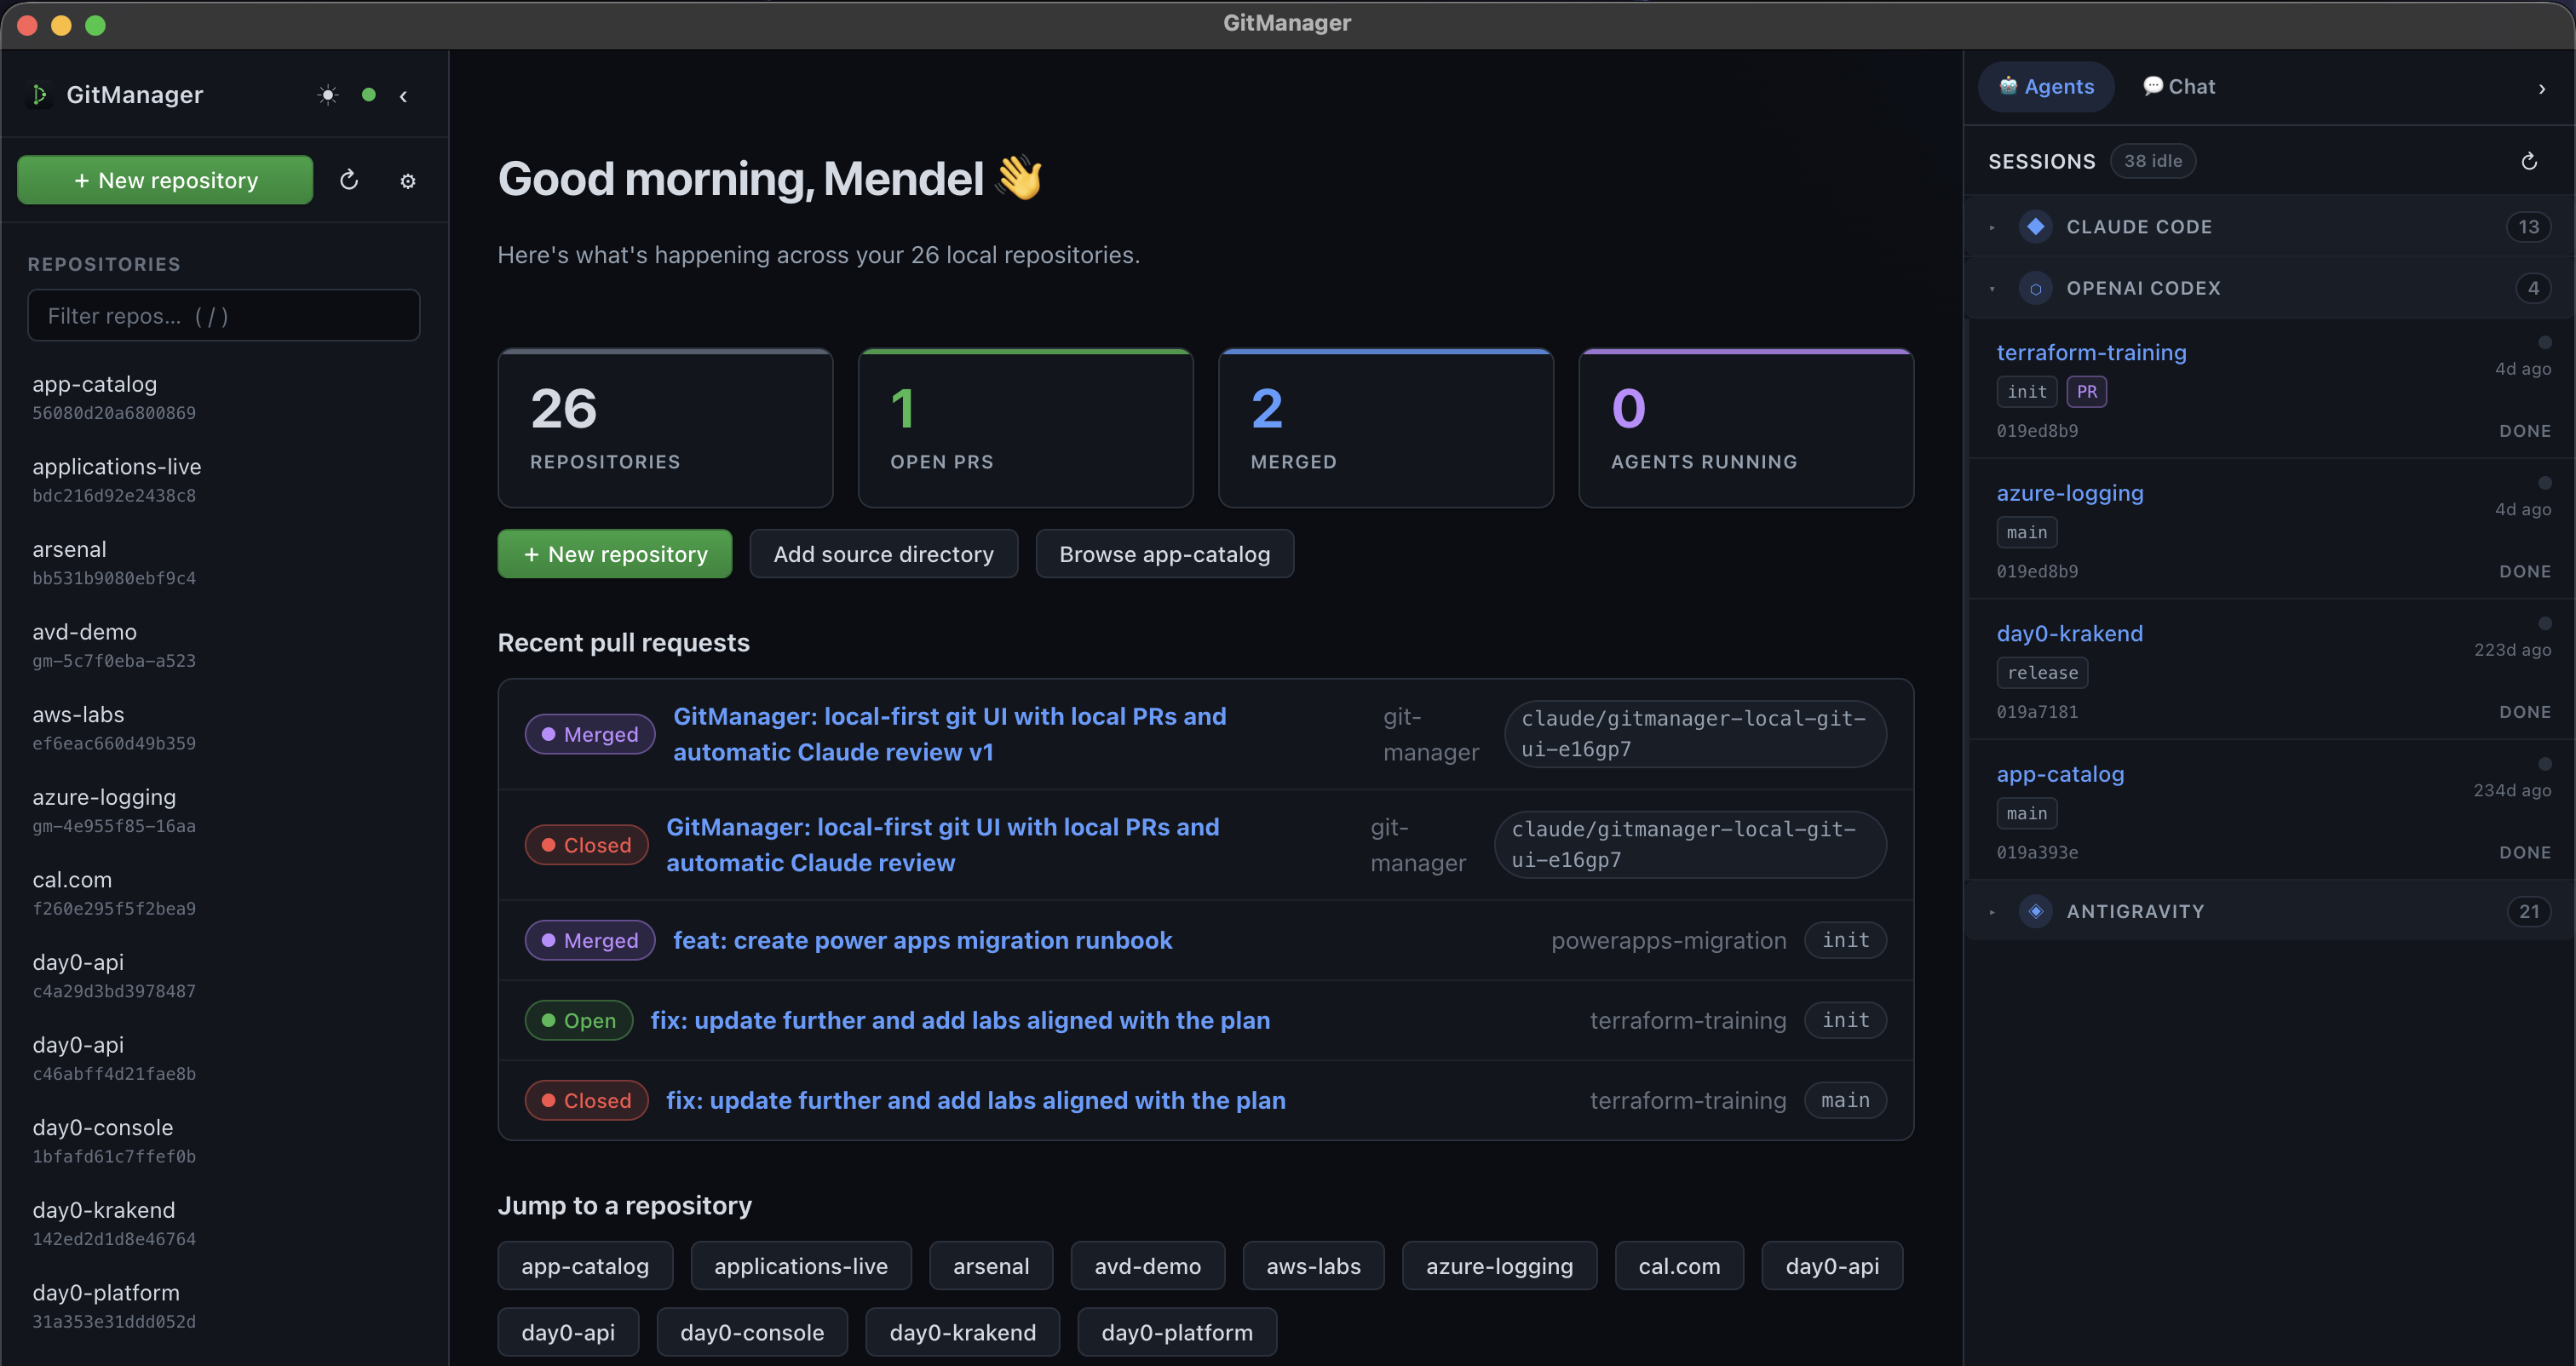Viewport: 2576px width, 1366px height.
Task: Select applications-live in the repositories list
Action: point(224,480)
